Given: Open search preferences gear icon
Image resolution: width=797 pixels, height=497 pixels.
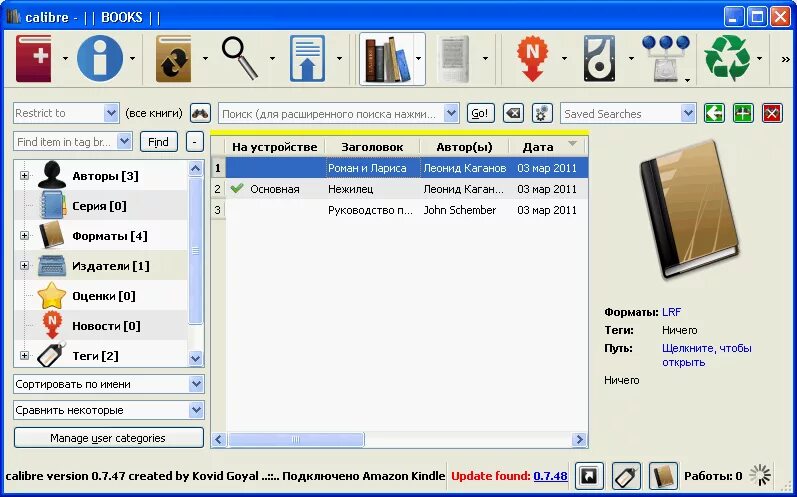Looking at the screenshot, I should click(542, 113).
